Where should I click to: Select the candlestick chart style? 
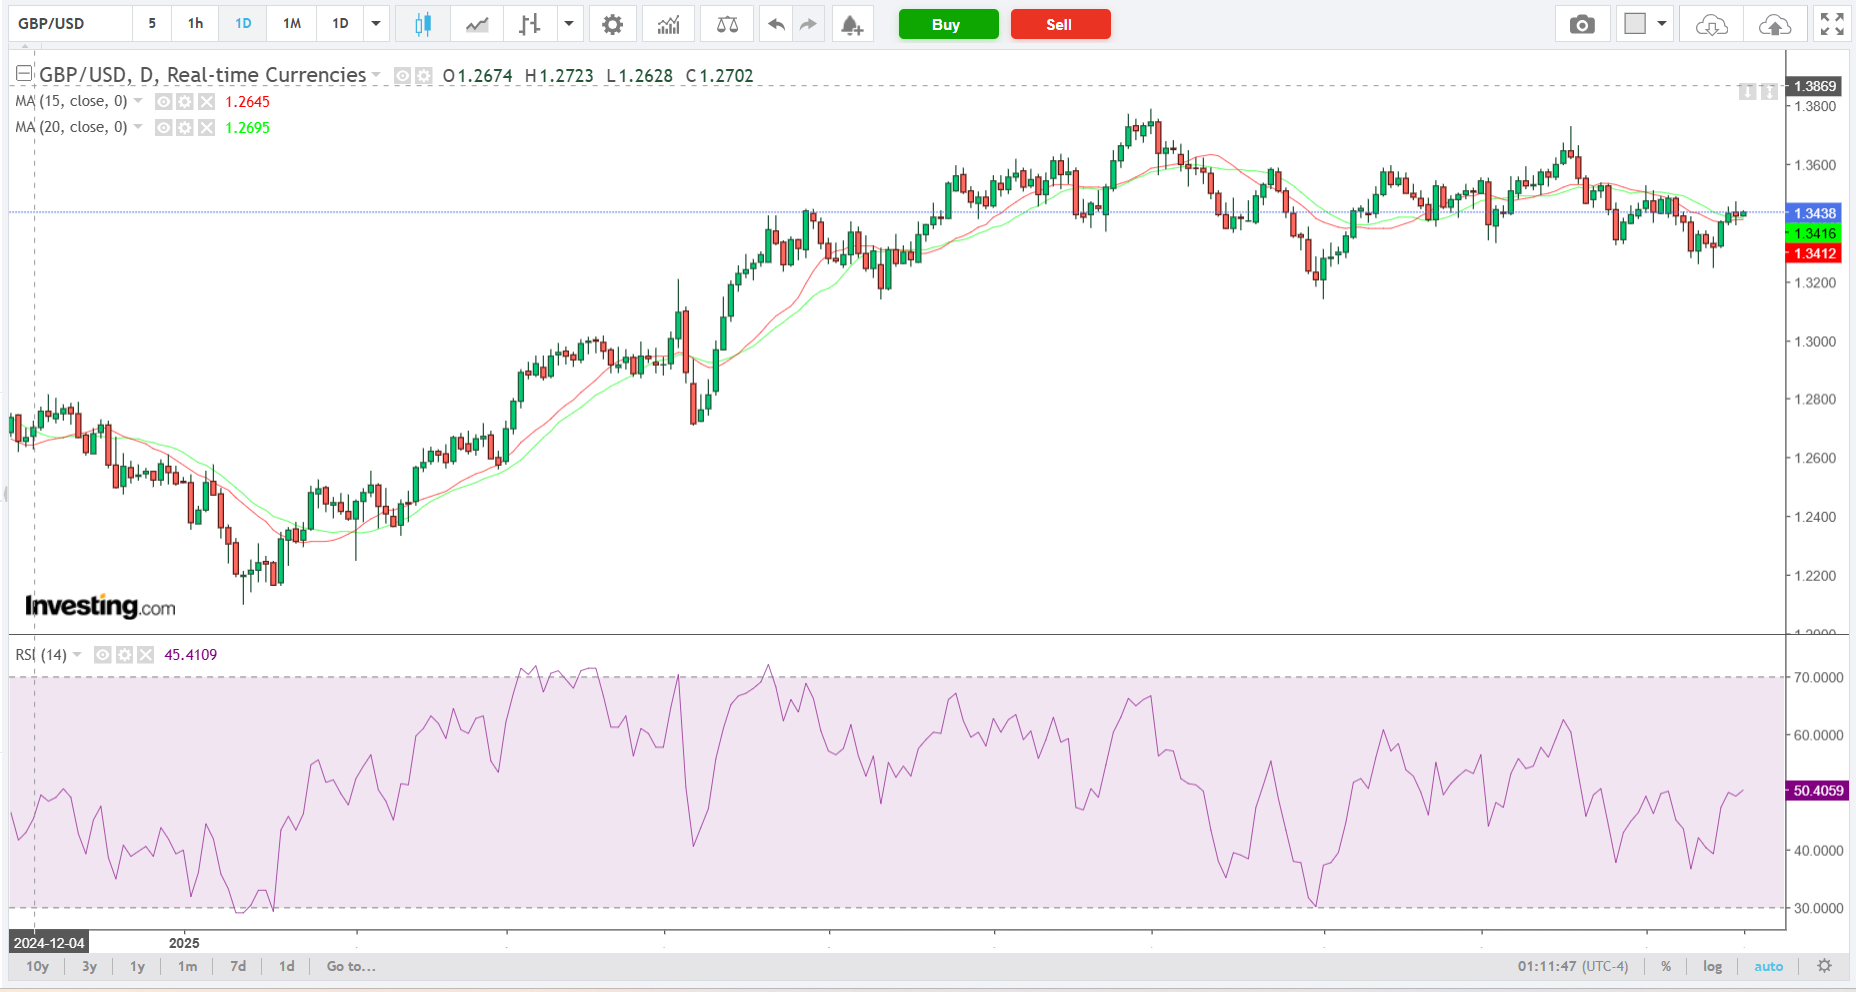[423, 24]
